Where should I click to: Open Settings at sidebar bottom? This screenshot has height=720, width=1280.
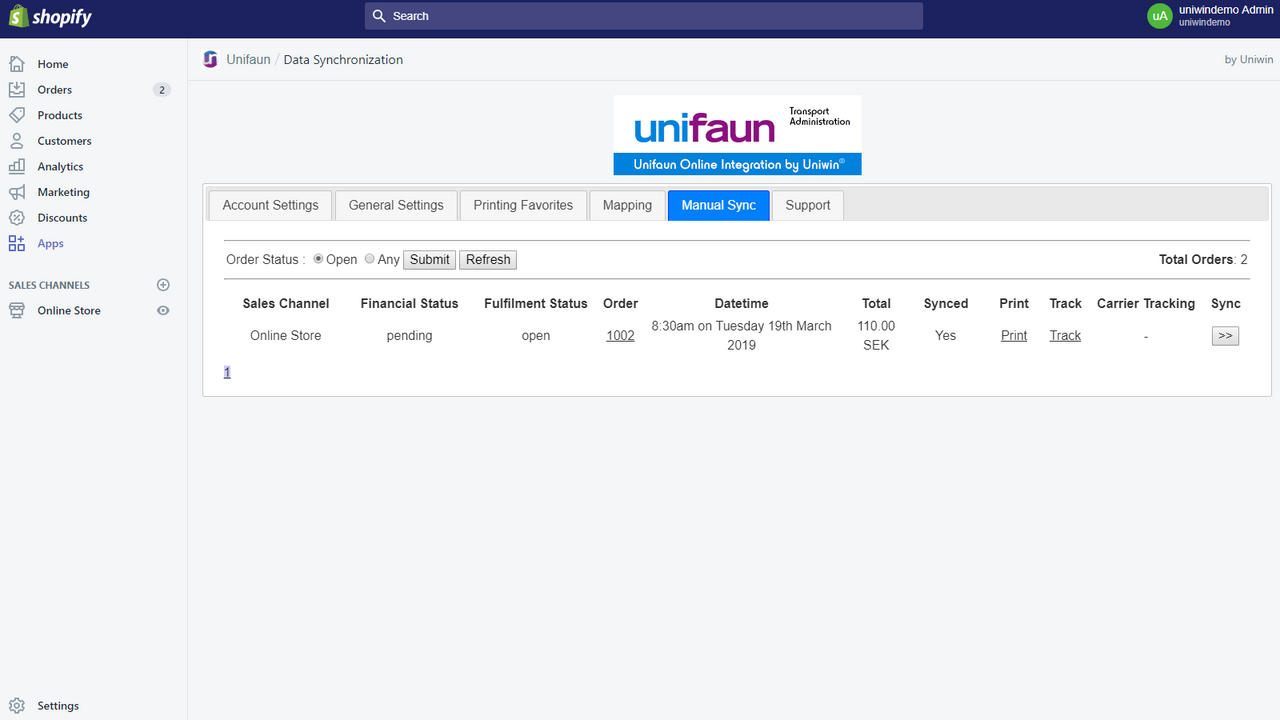tap(58, 705)
